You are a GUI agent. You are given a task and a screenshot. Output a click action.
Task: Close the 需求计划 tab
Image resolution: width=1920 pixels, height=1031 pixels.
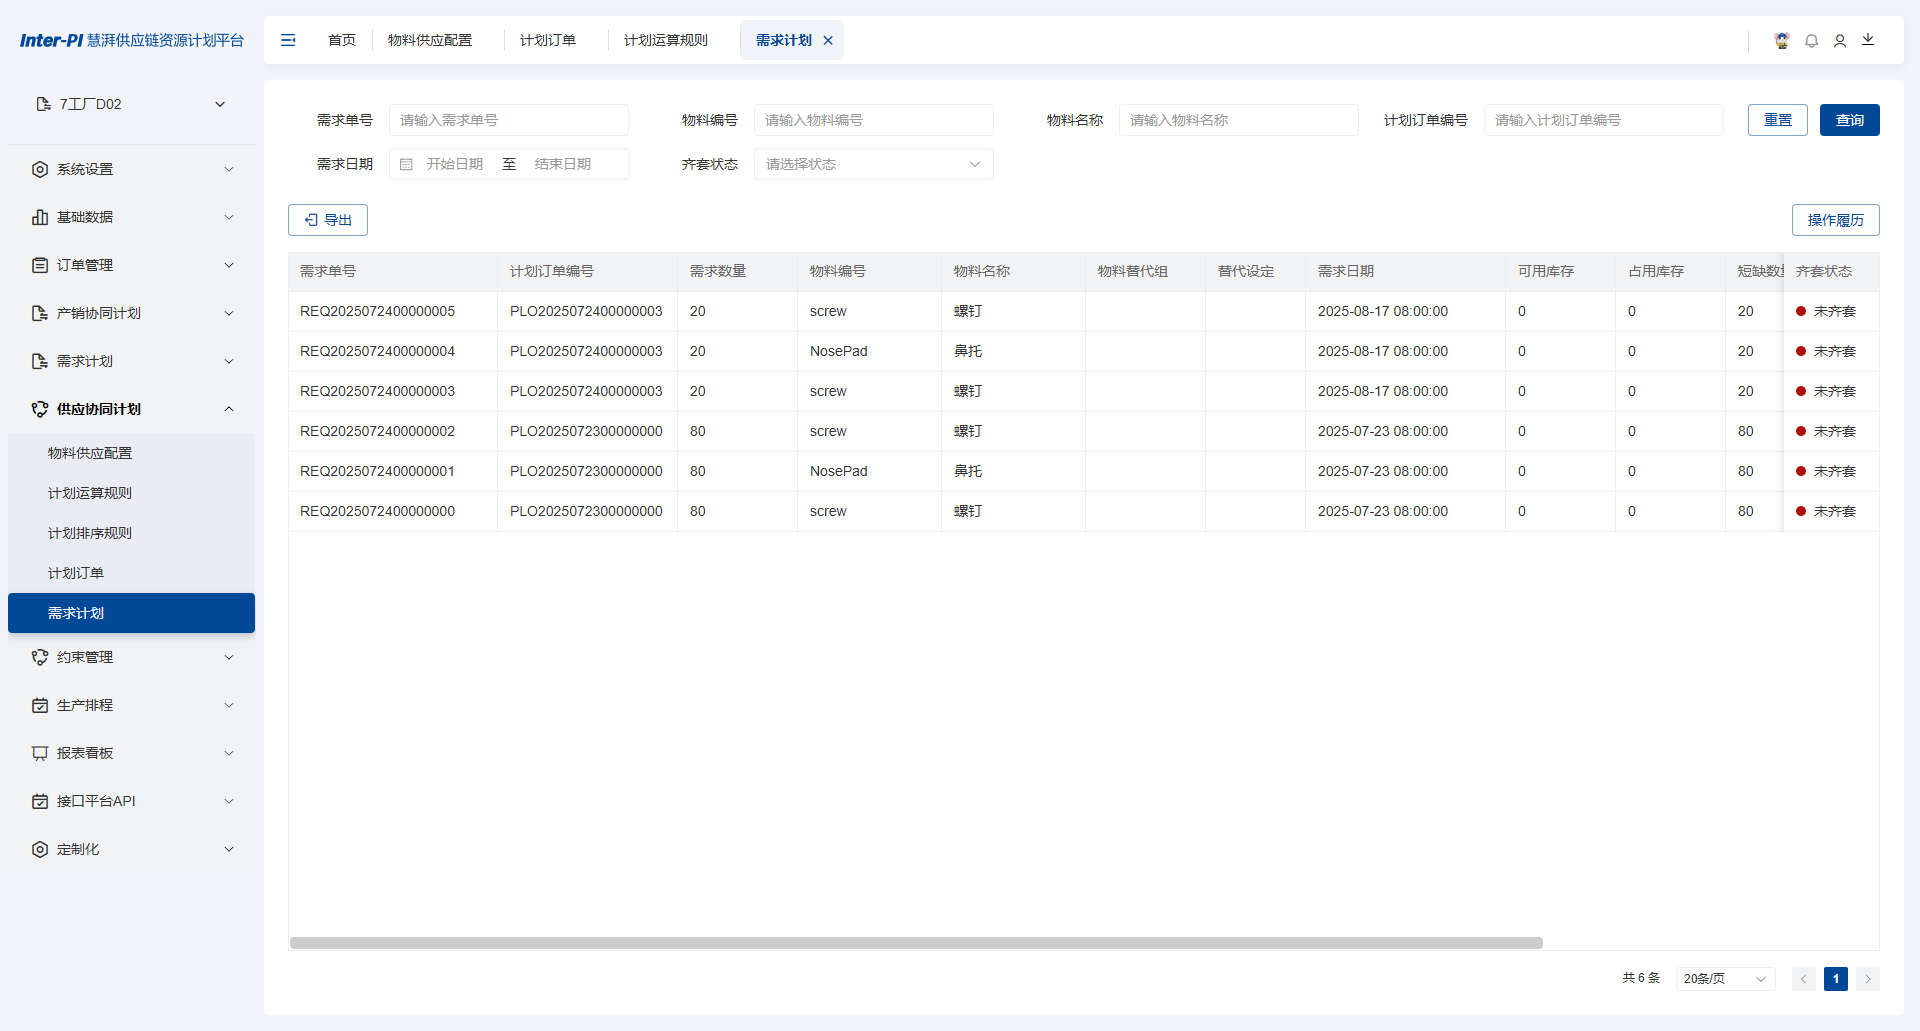(x=828, y=41)
